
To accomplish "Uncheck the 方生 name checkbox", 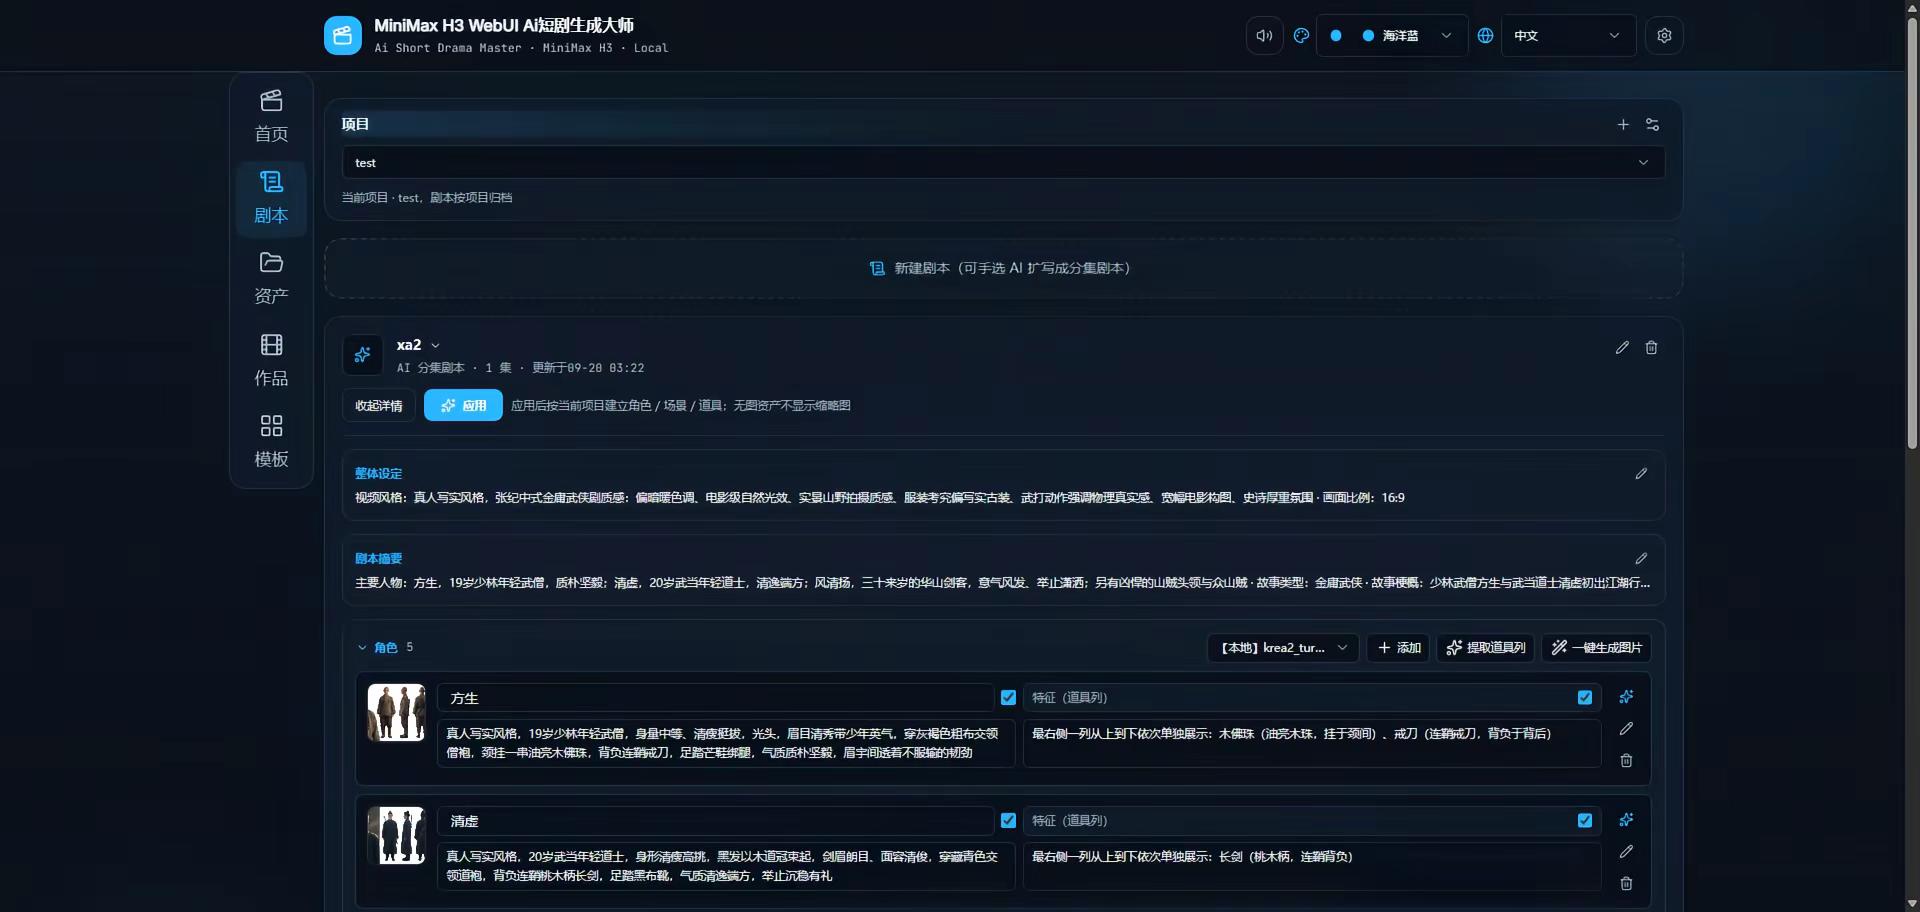I will click(x=1008, y=698).
